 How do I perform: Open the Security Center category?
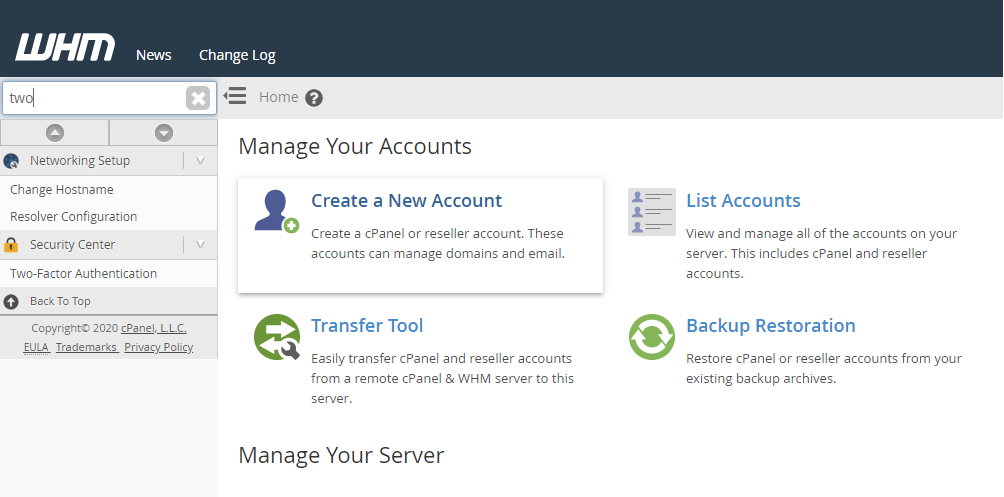coord(72,245)
